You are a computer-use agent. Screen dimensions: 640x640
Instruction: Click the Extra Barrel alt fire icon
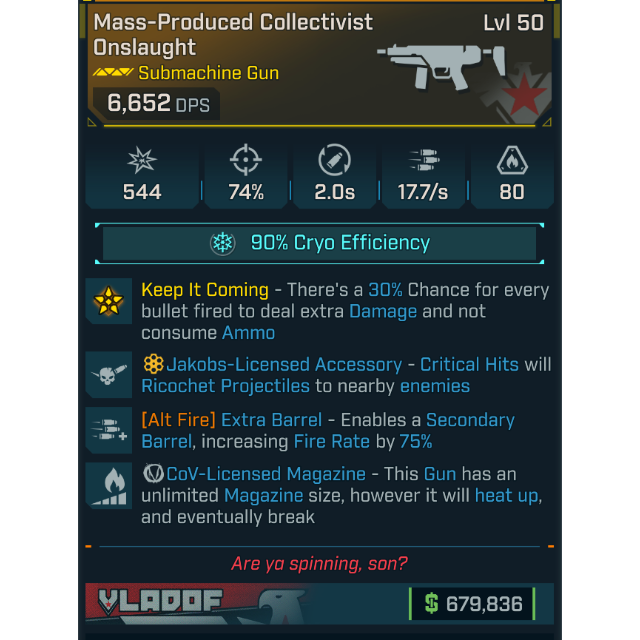tap(109, 430)
